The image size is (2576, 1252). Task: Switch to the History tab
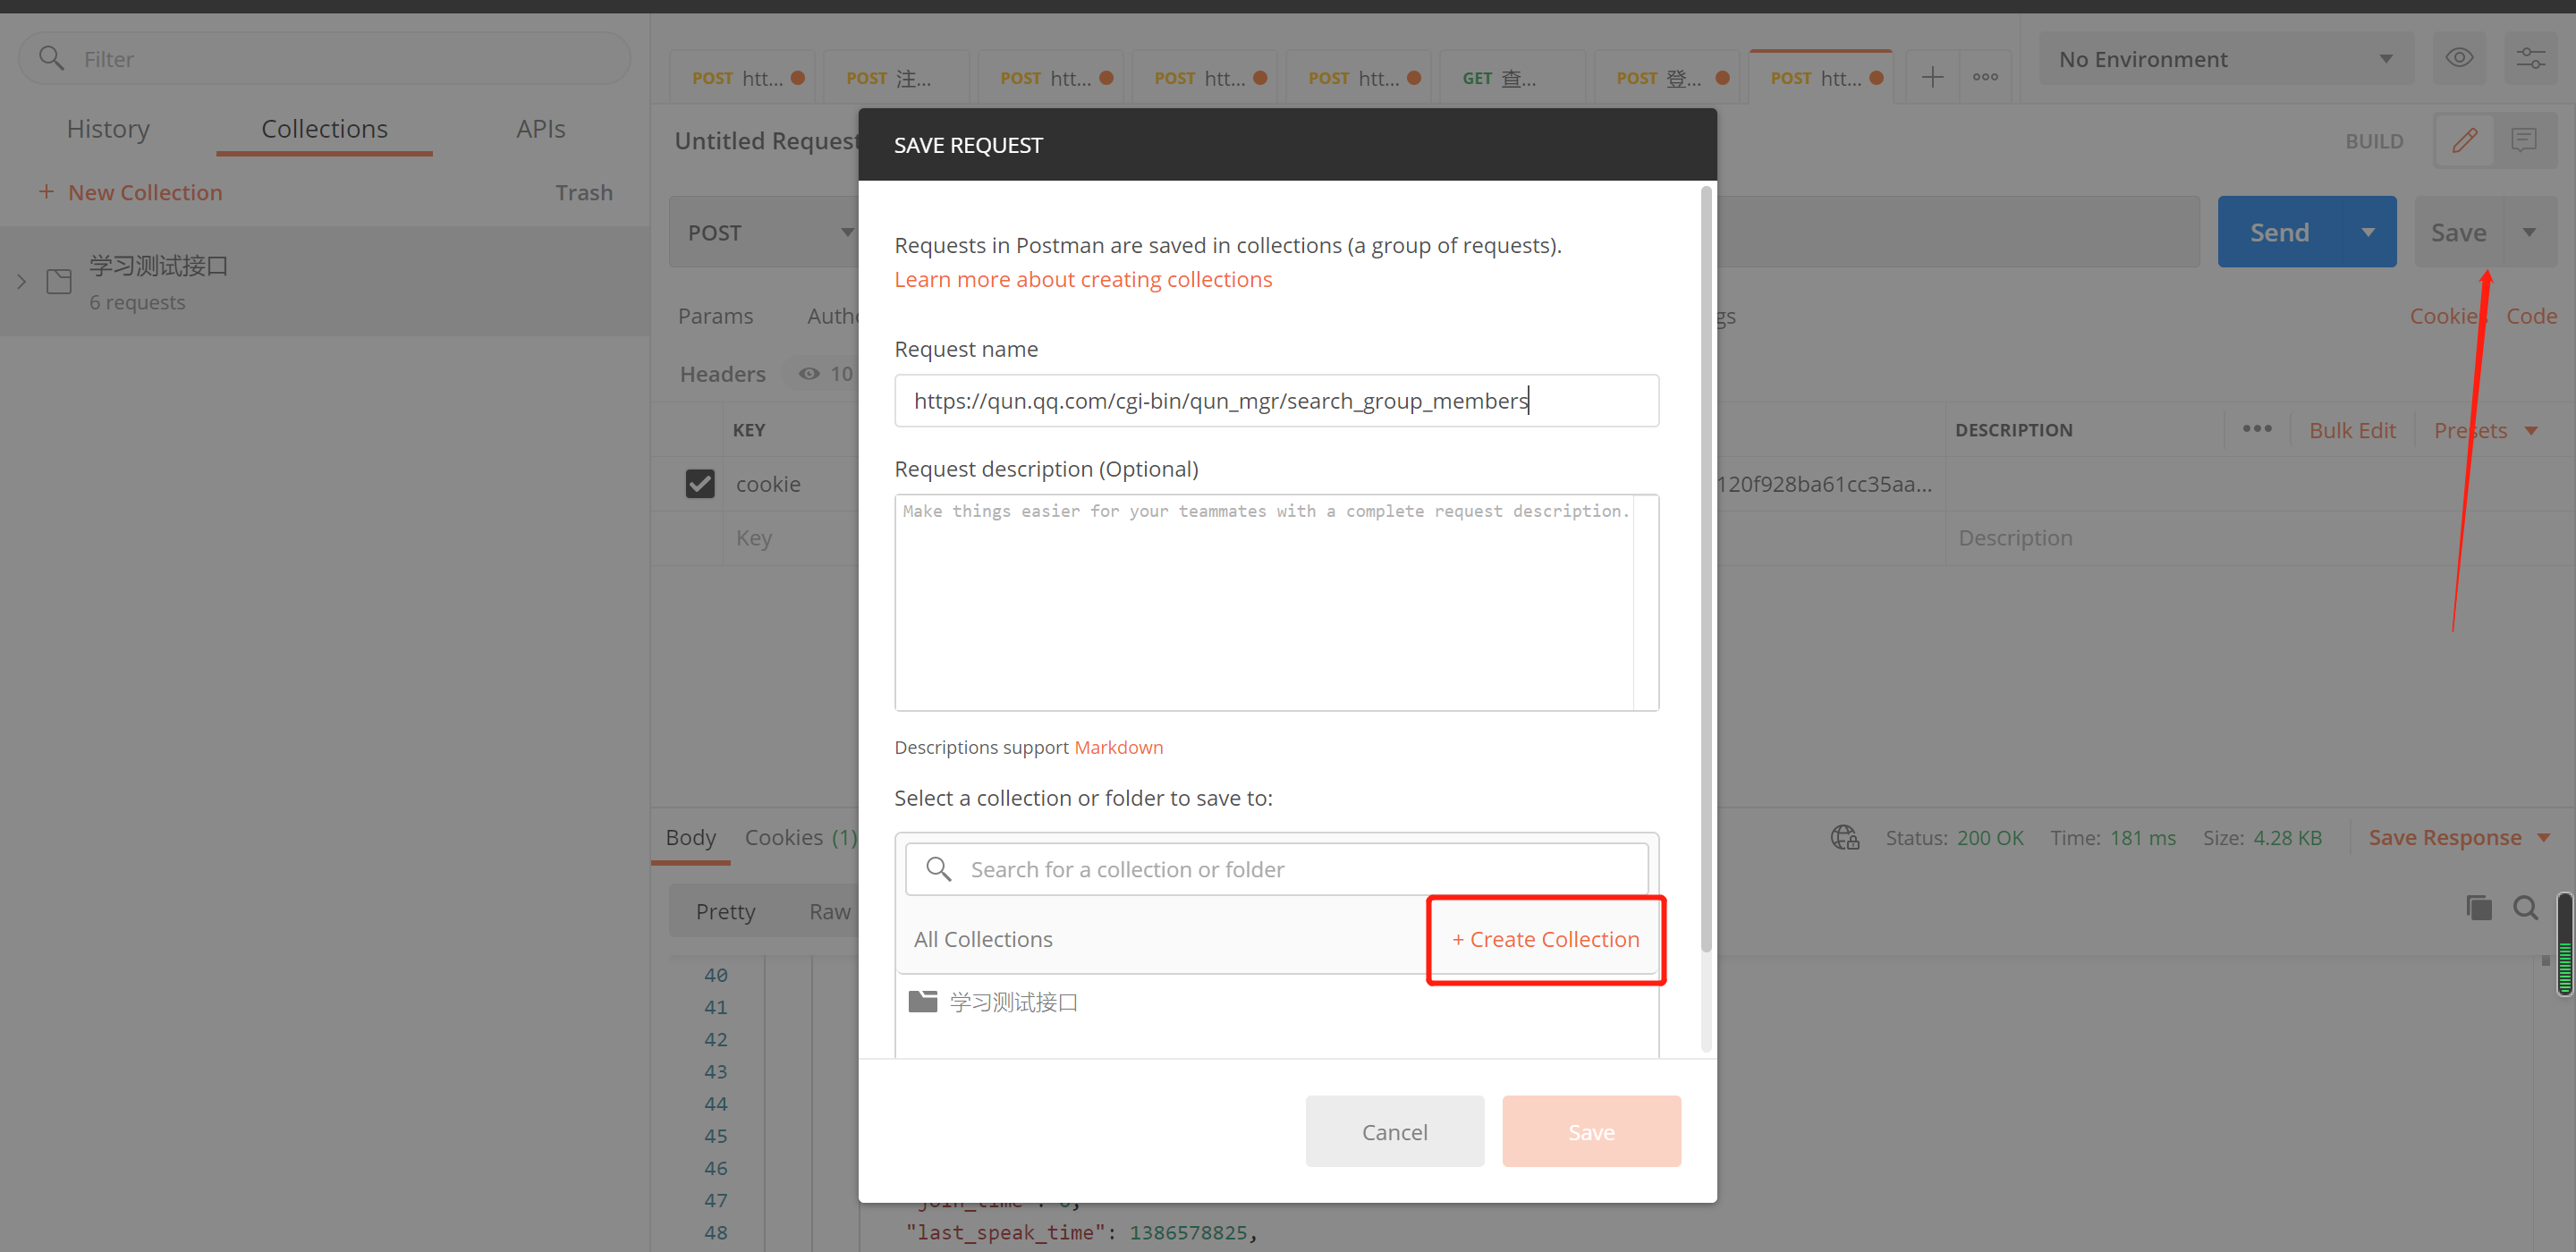click(x=108, y=129)
